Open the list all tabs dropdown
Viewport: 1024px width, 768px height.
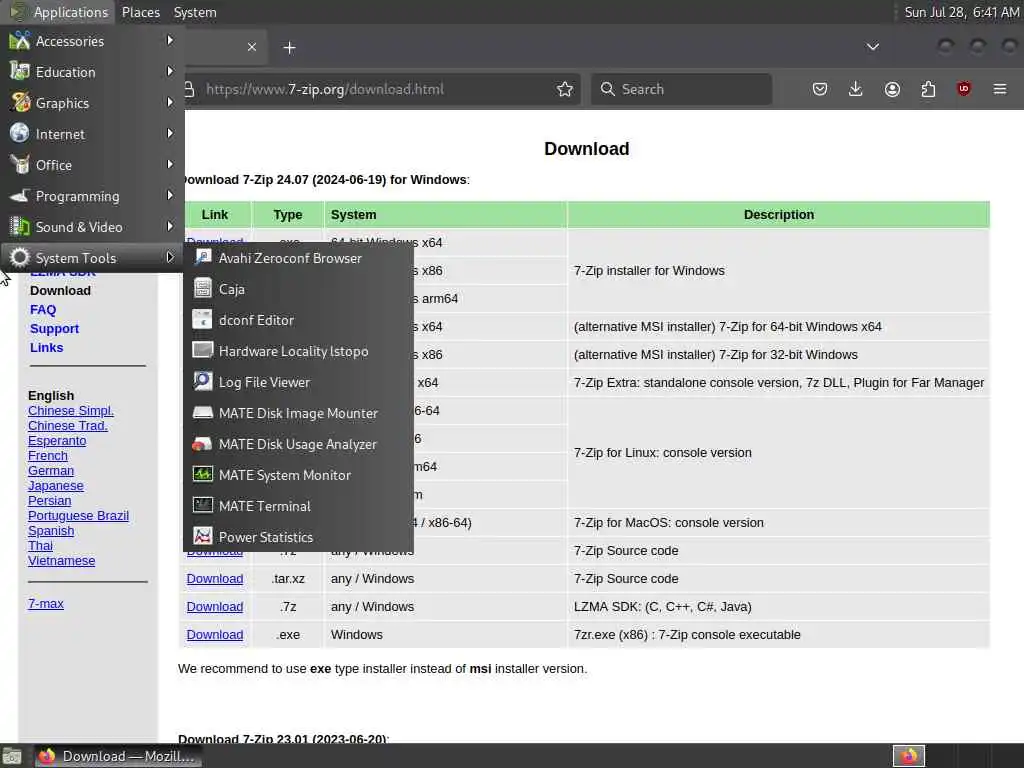872,47
